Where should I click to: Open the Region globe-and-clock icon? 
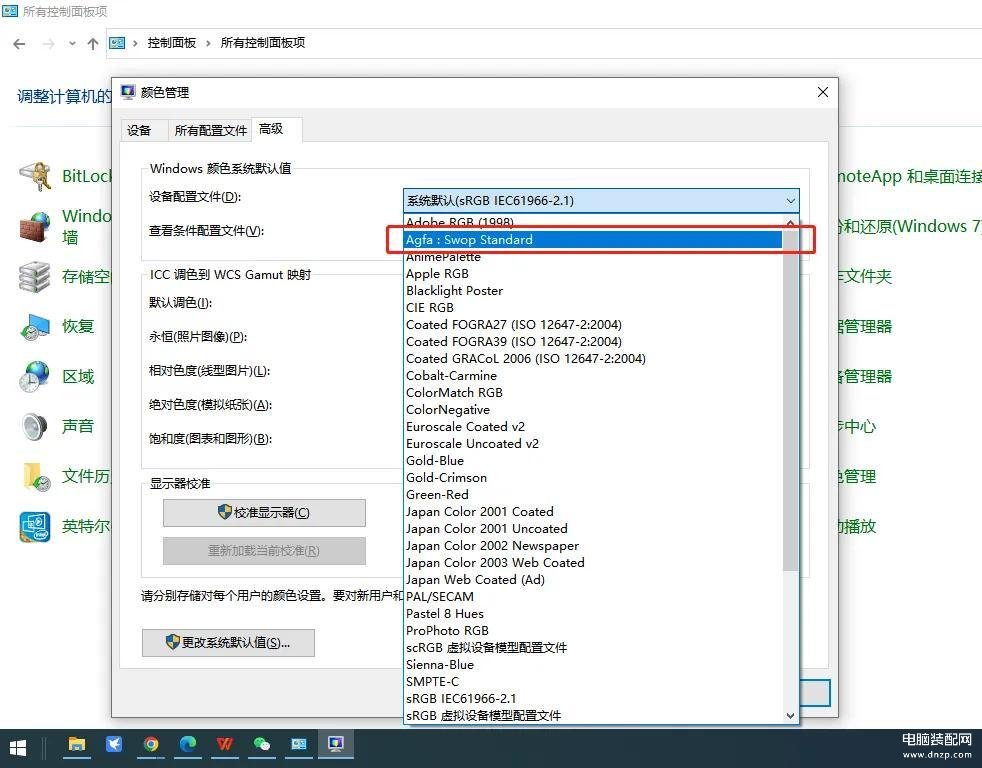click(35, 376)
